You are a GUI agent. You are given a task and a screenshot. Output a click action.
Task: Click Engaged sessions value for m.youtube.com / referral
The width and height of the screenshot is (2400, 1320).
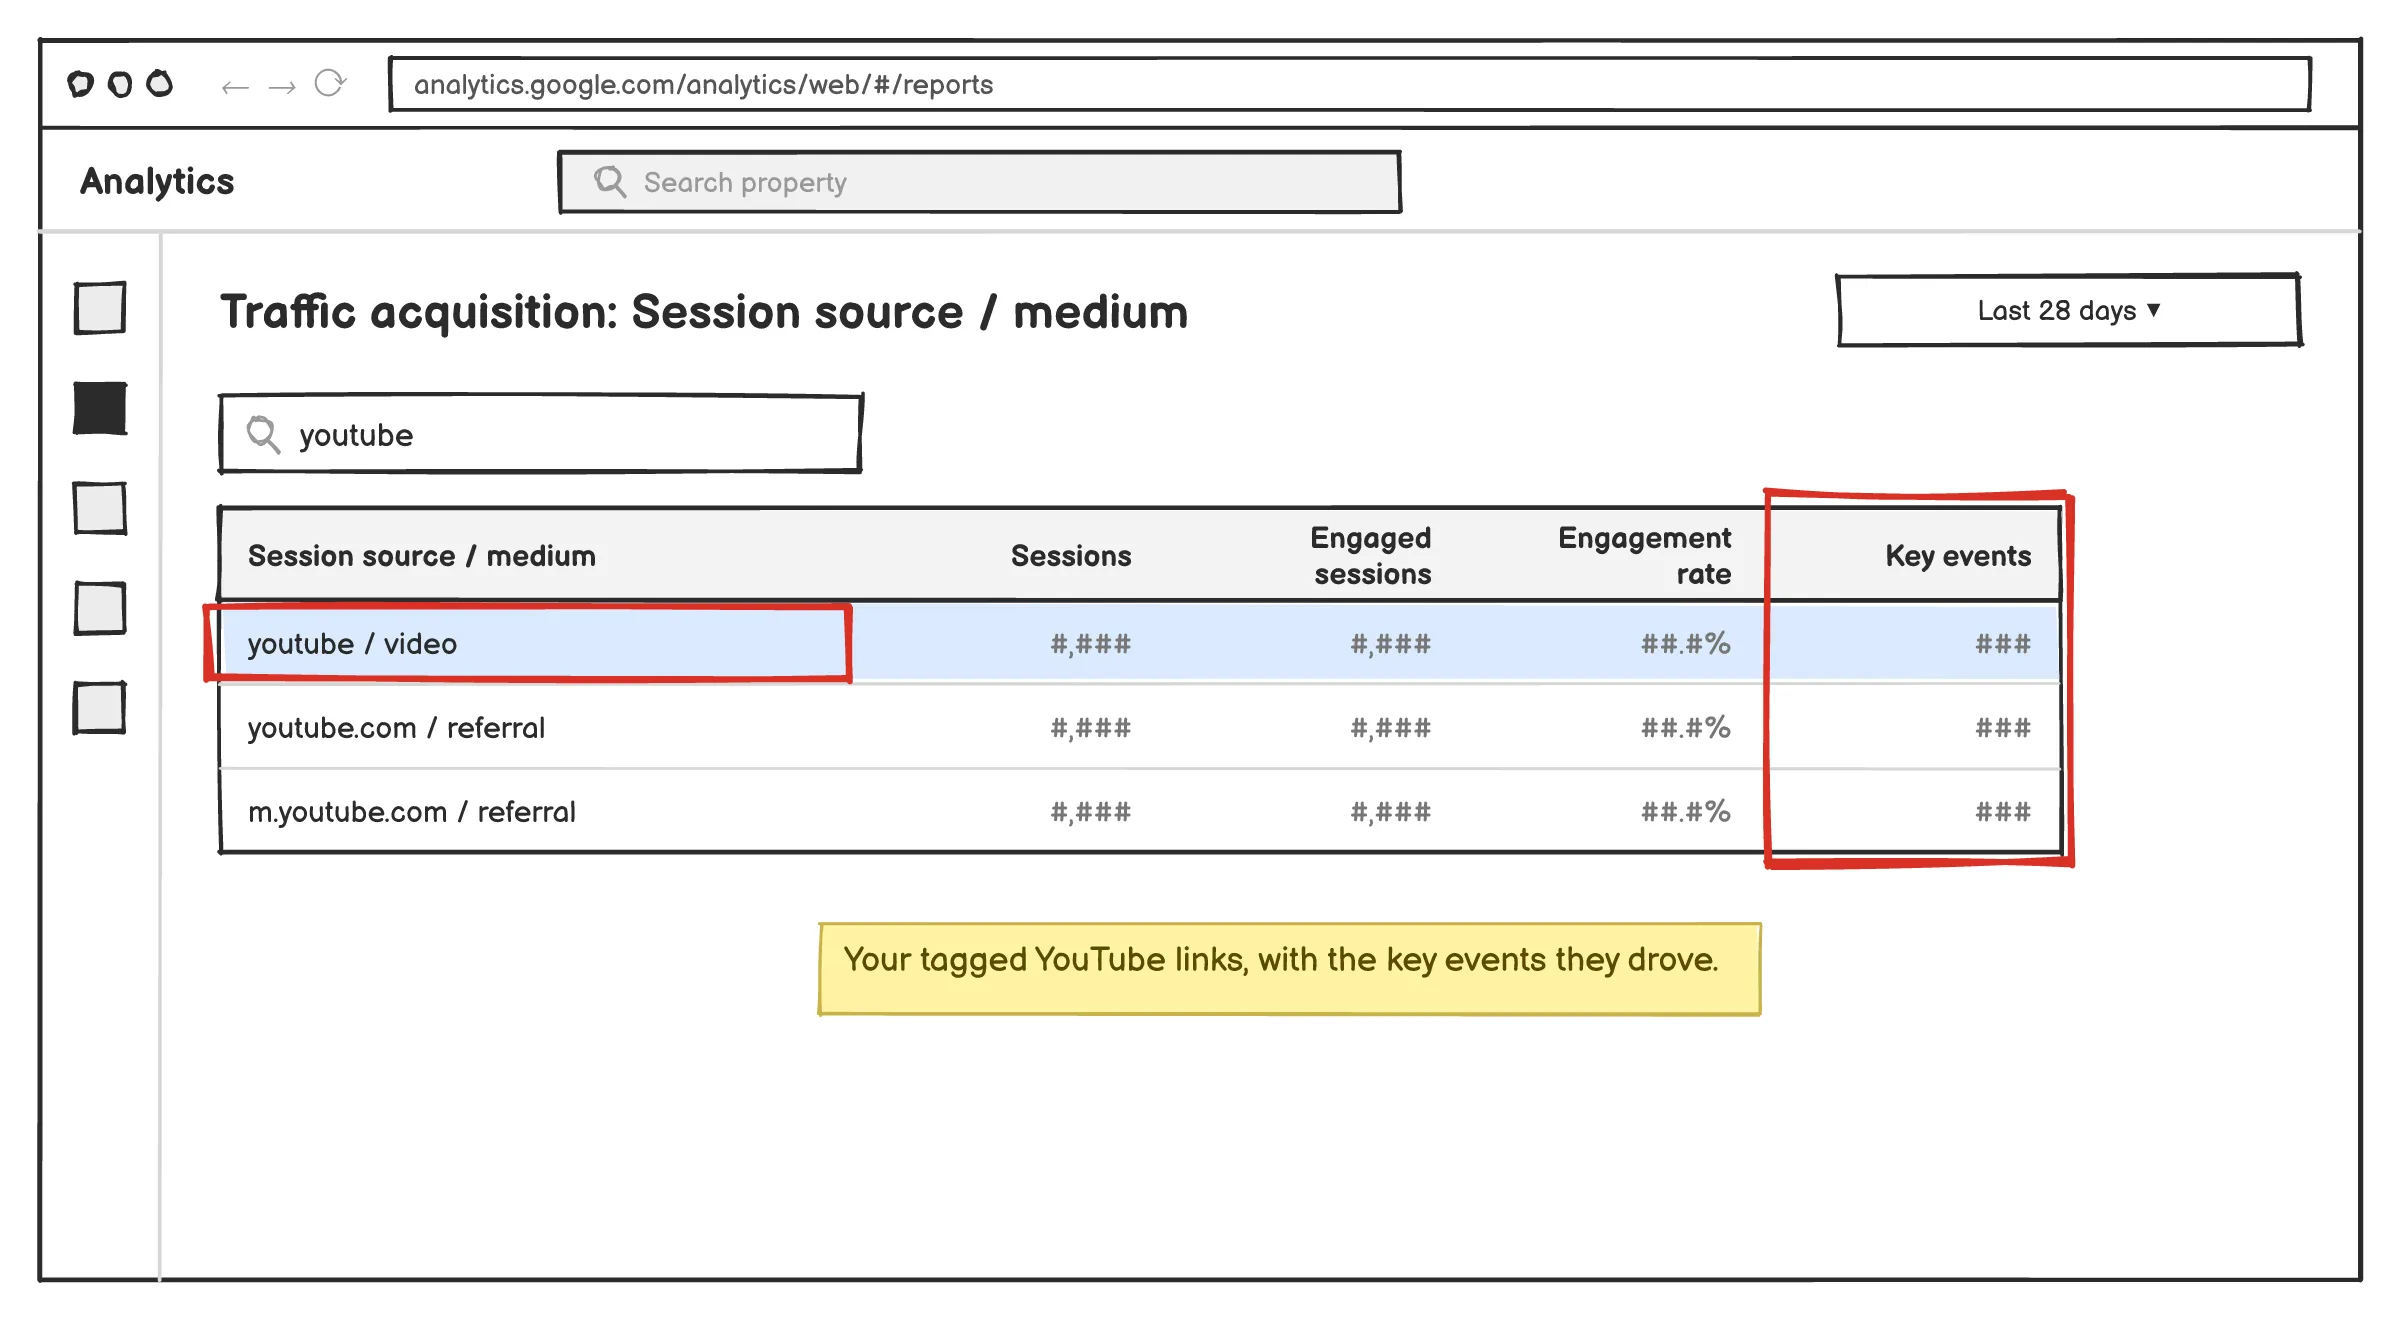tap(1391, 812)
